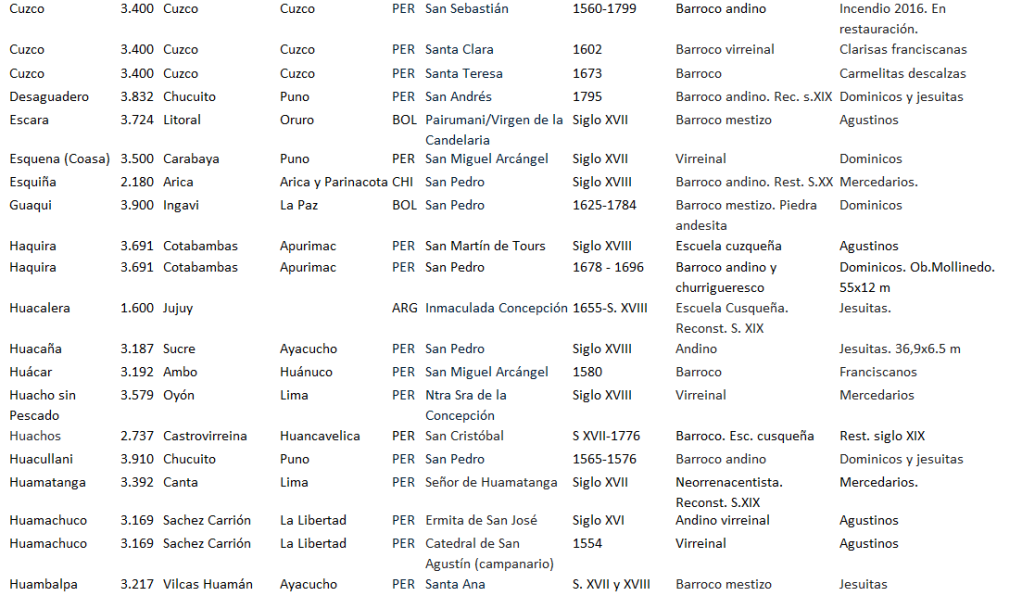Screen dimensions: 1022x596
Task: Select the 'Incendio 2016. En restauración' note
Action: [892, 19]
